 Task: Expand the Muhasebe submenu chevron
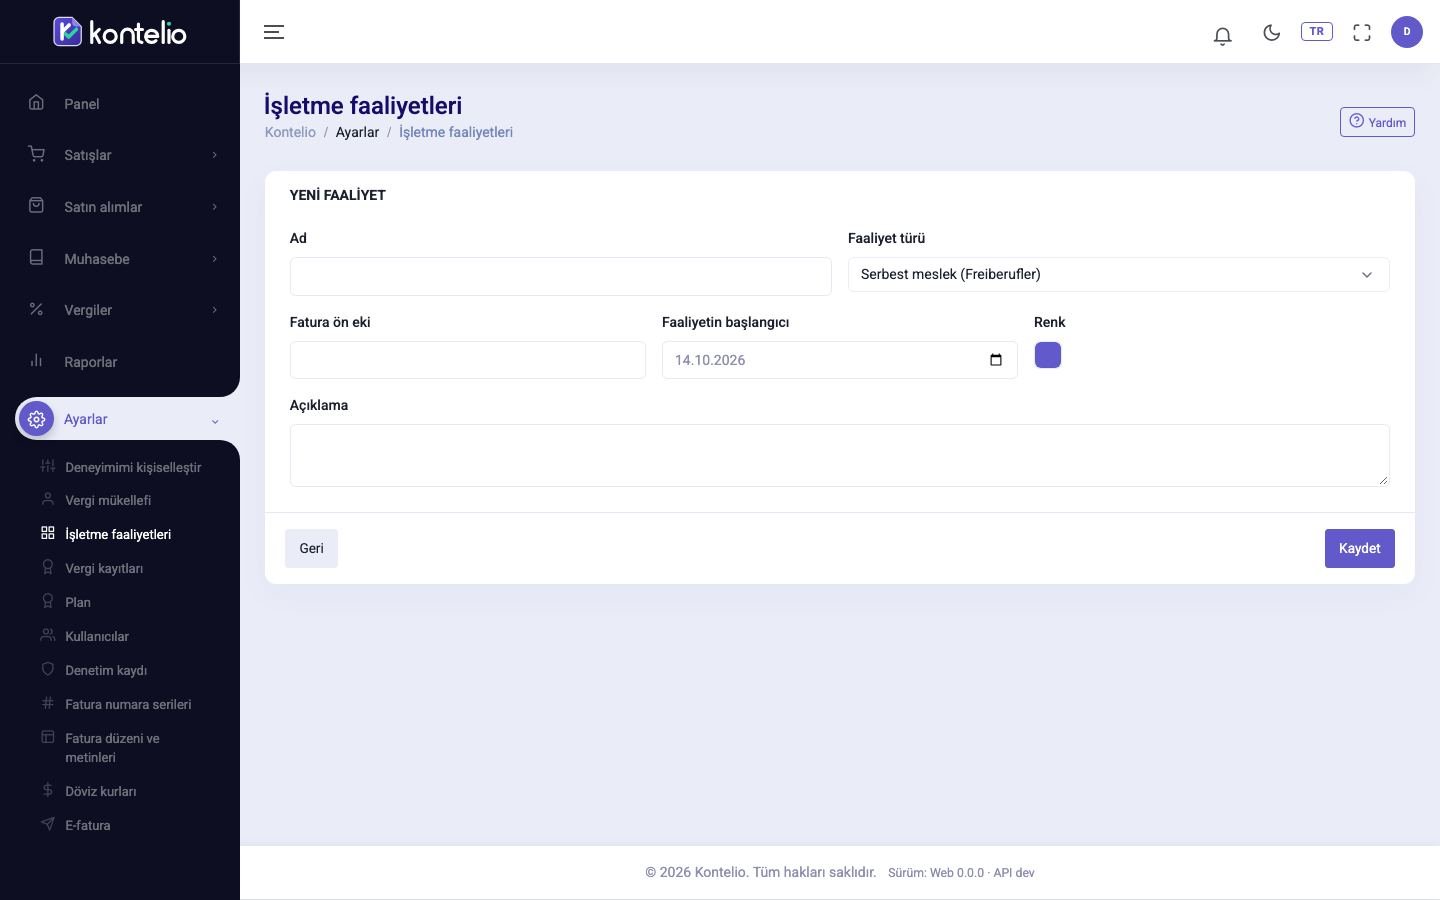pos(214,259)
